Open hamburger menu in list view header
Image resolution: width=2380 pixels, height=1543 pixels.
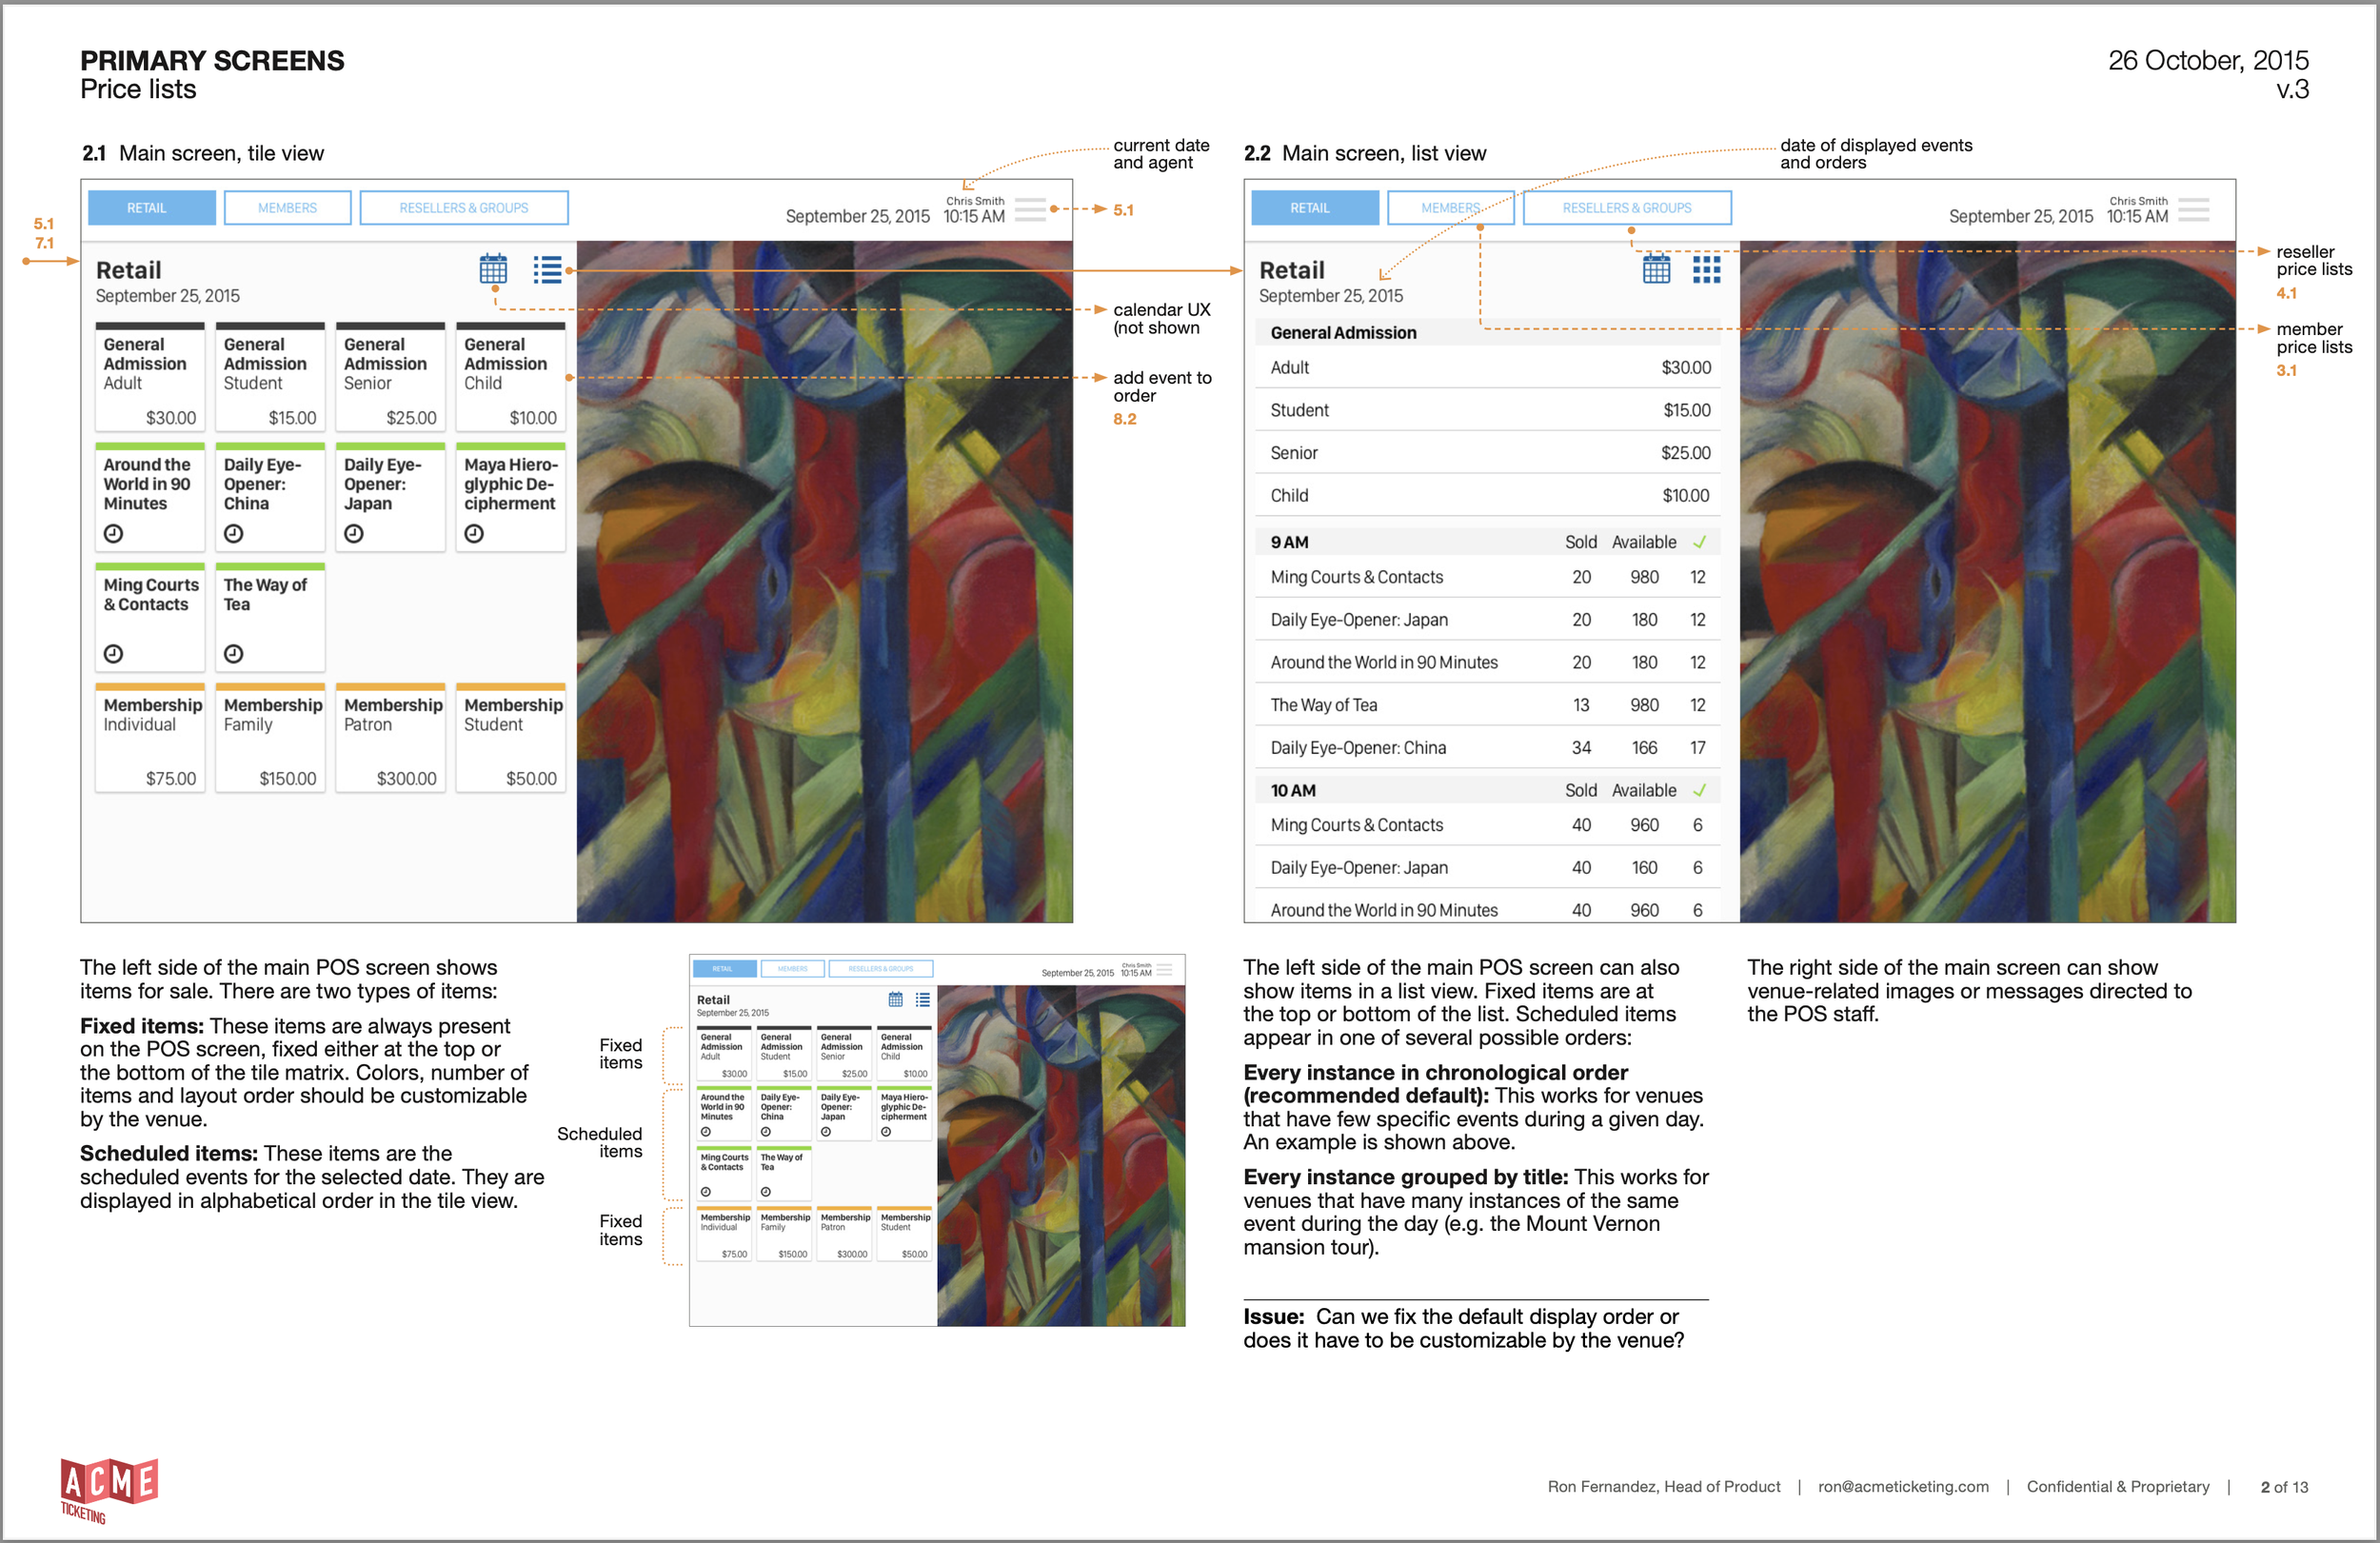(x=2193, y=209)
